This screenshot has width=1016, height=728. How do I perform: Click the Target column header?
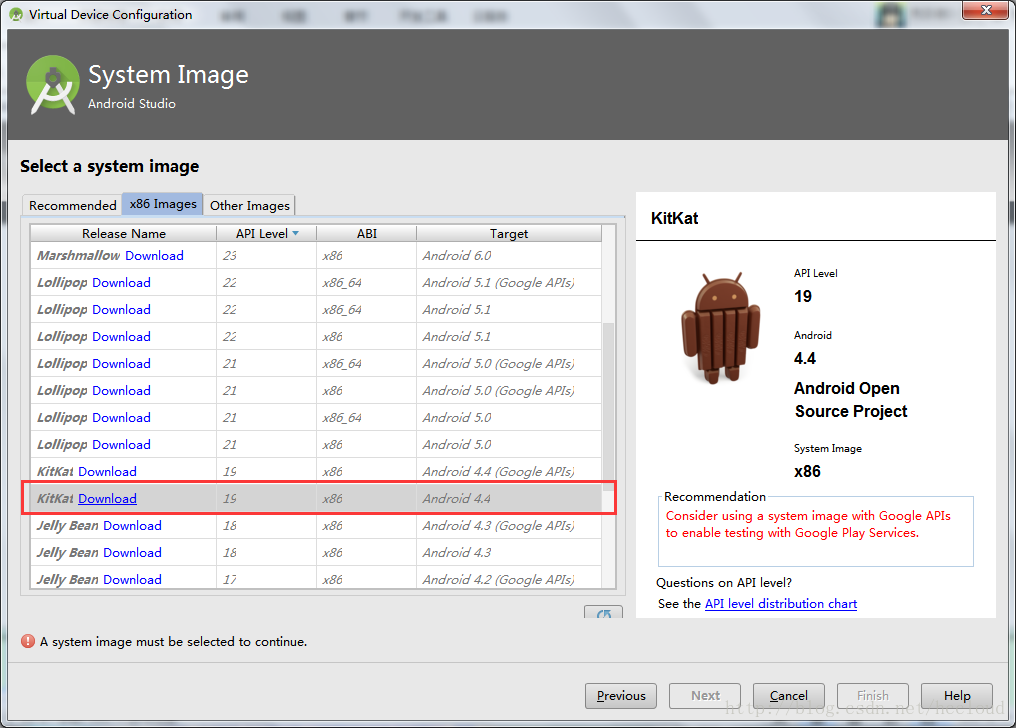509,233
